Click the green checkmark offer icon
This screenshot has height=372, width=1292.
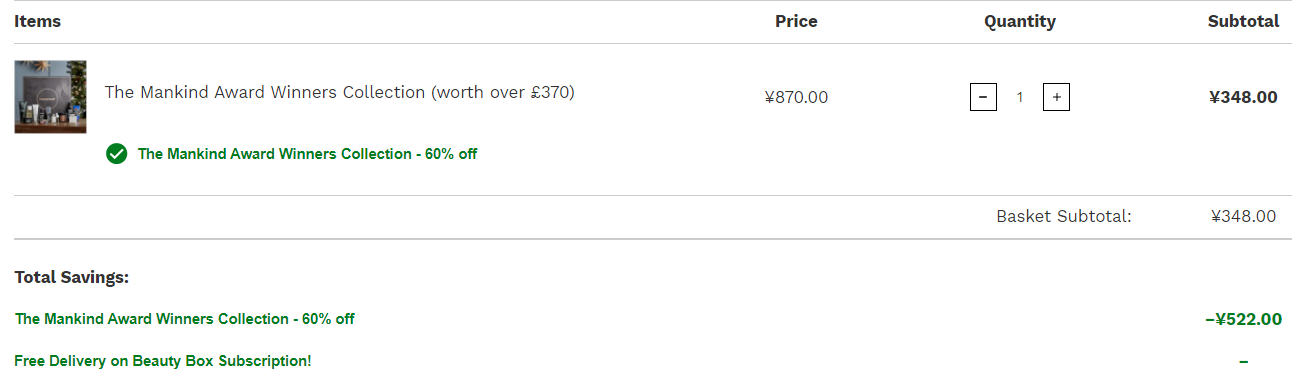[117, 154]
